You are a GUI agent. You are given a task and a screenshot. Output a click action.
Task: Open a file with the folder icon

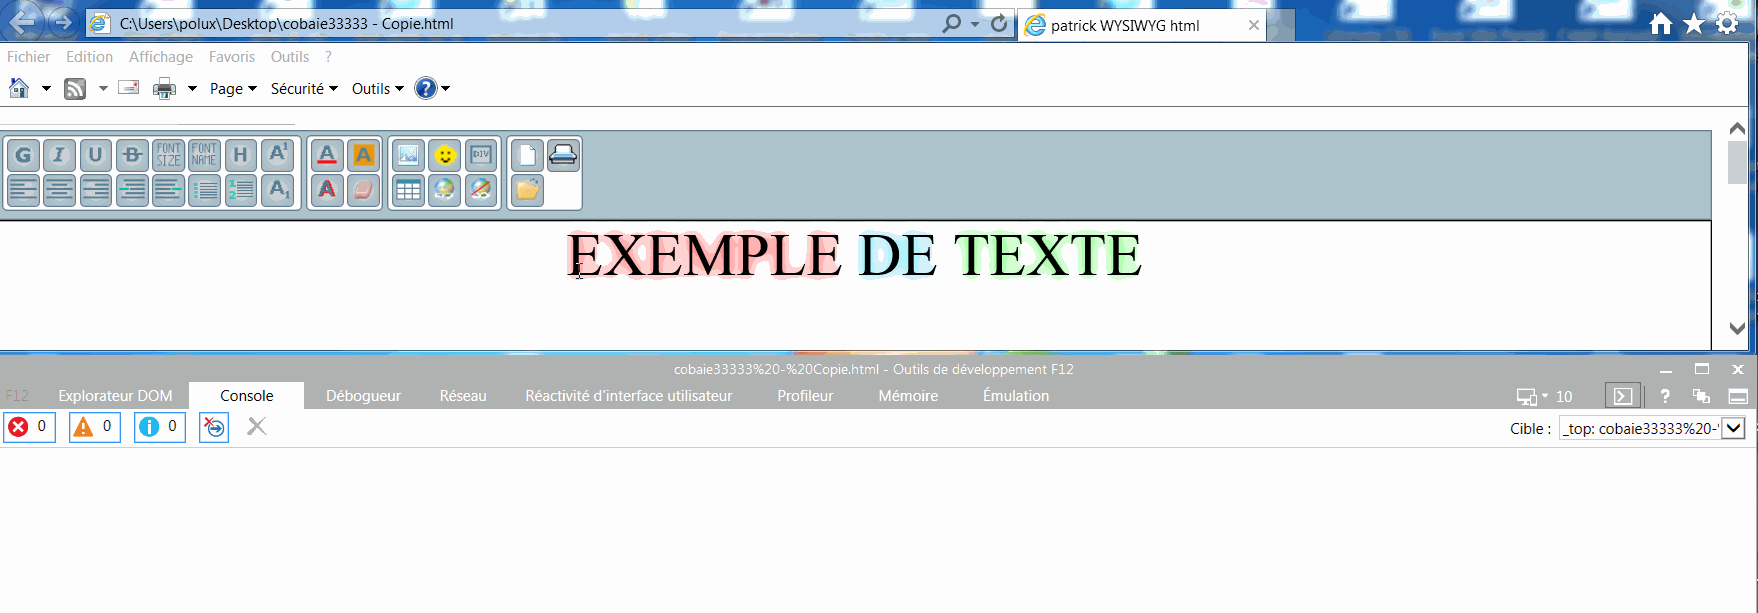point(527,190)
